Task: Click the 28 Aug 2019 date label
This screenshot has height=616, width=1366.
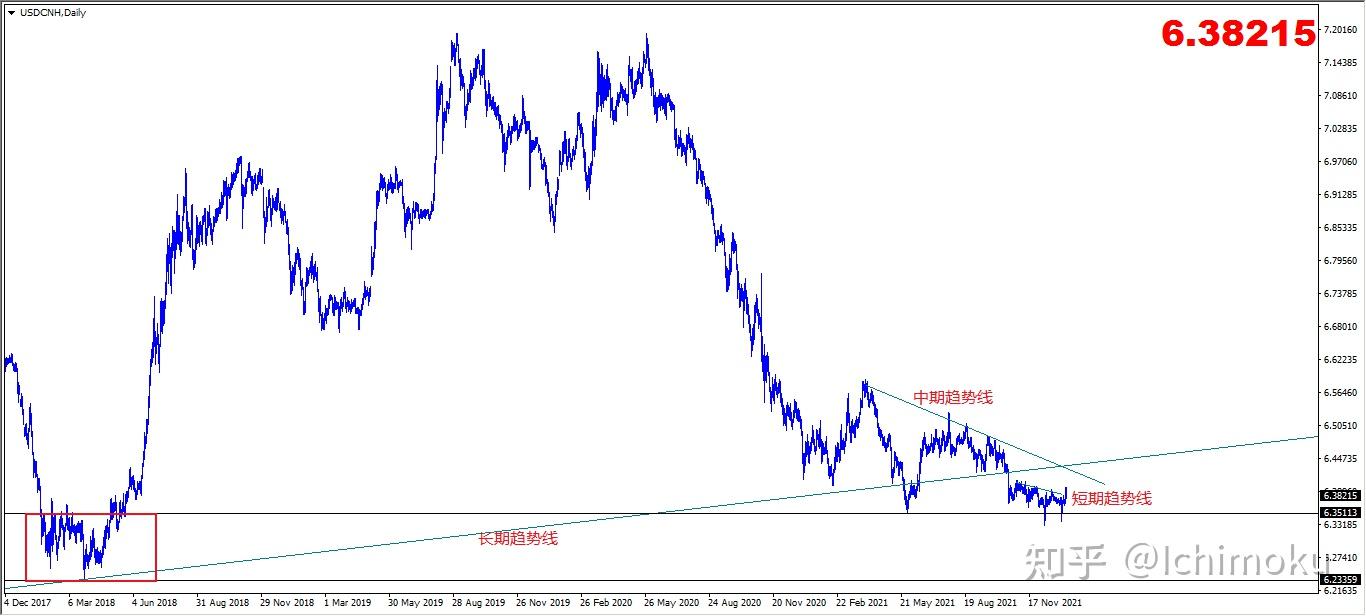Action: pyautogui.click(x=478, y=604)
